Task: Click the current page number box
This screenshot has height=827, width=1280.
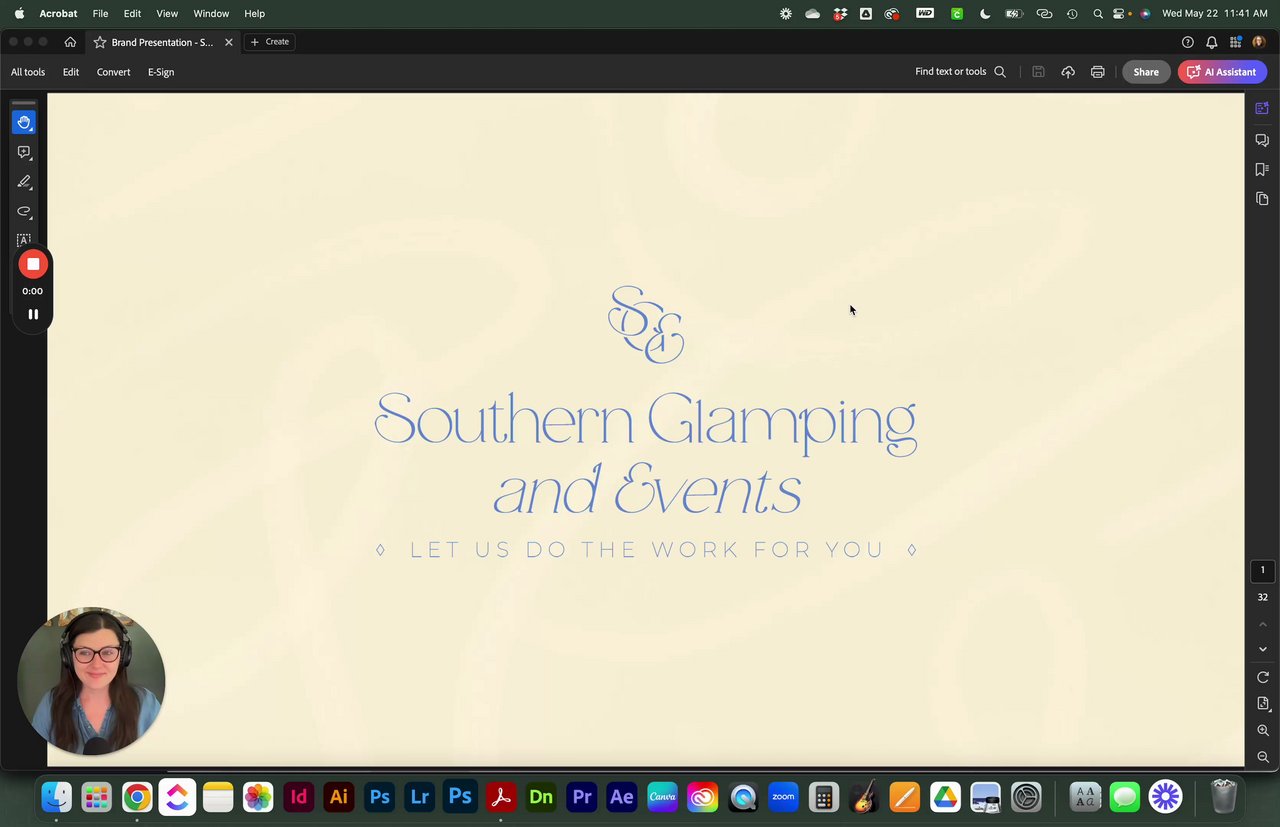Action: (x=1262, y=570)
